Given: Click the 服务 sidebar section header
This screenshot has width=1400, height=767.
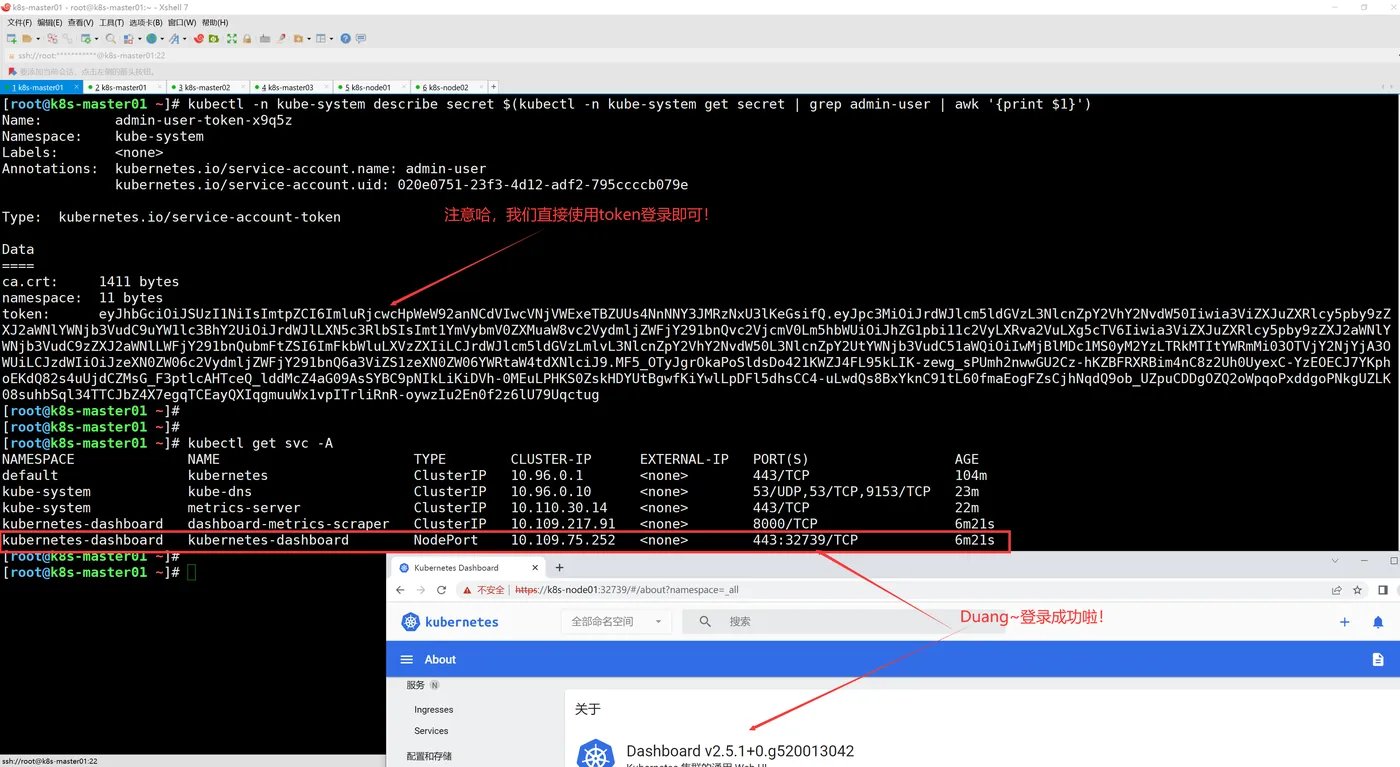Looking at the screenshot, I should tap(415, 685).
